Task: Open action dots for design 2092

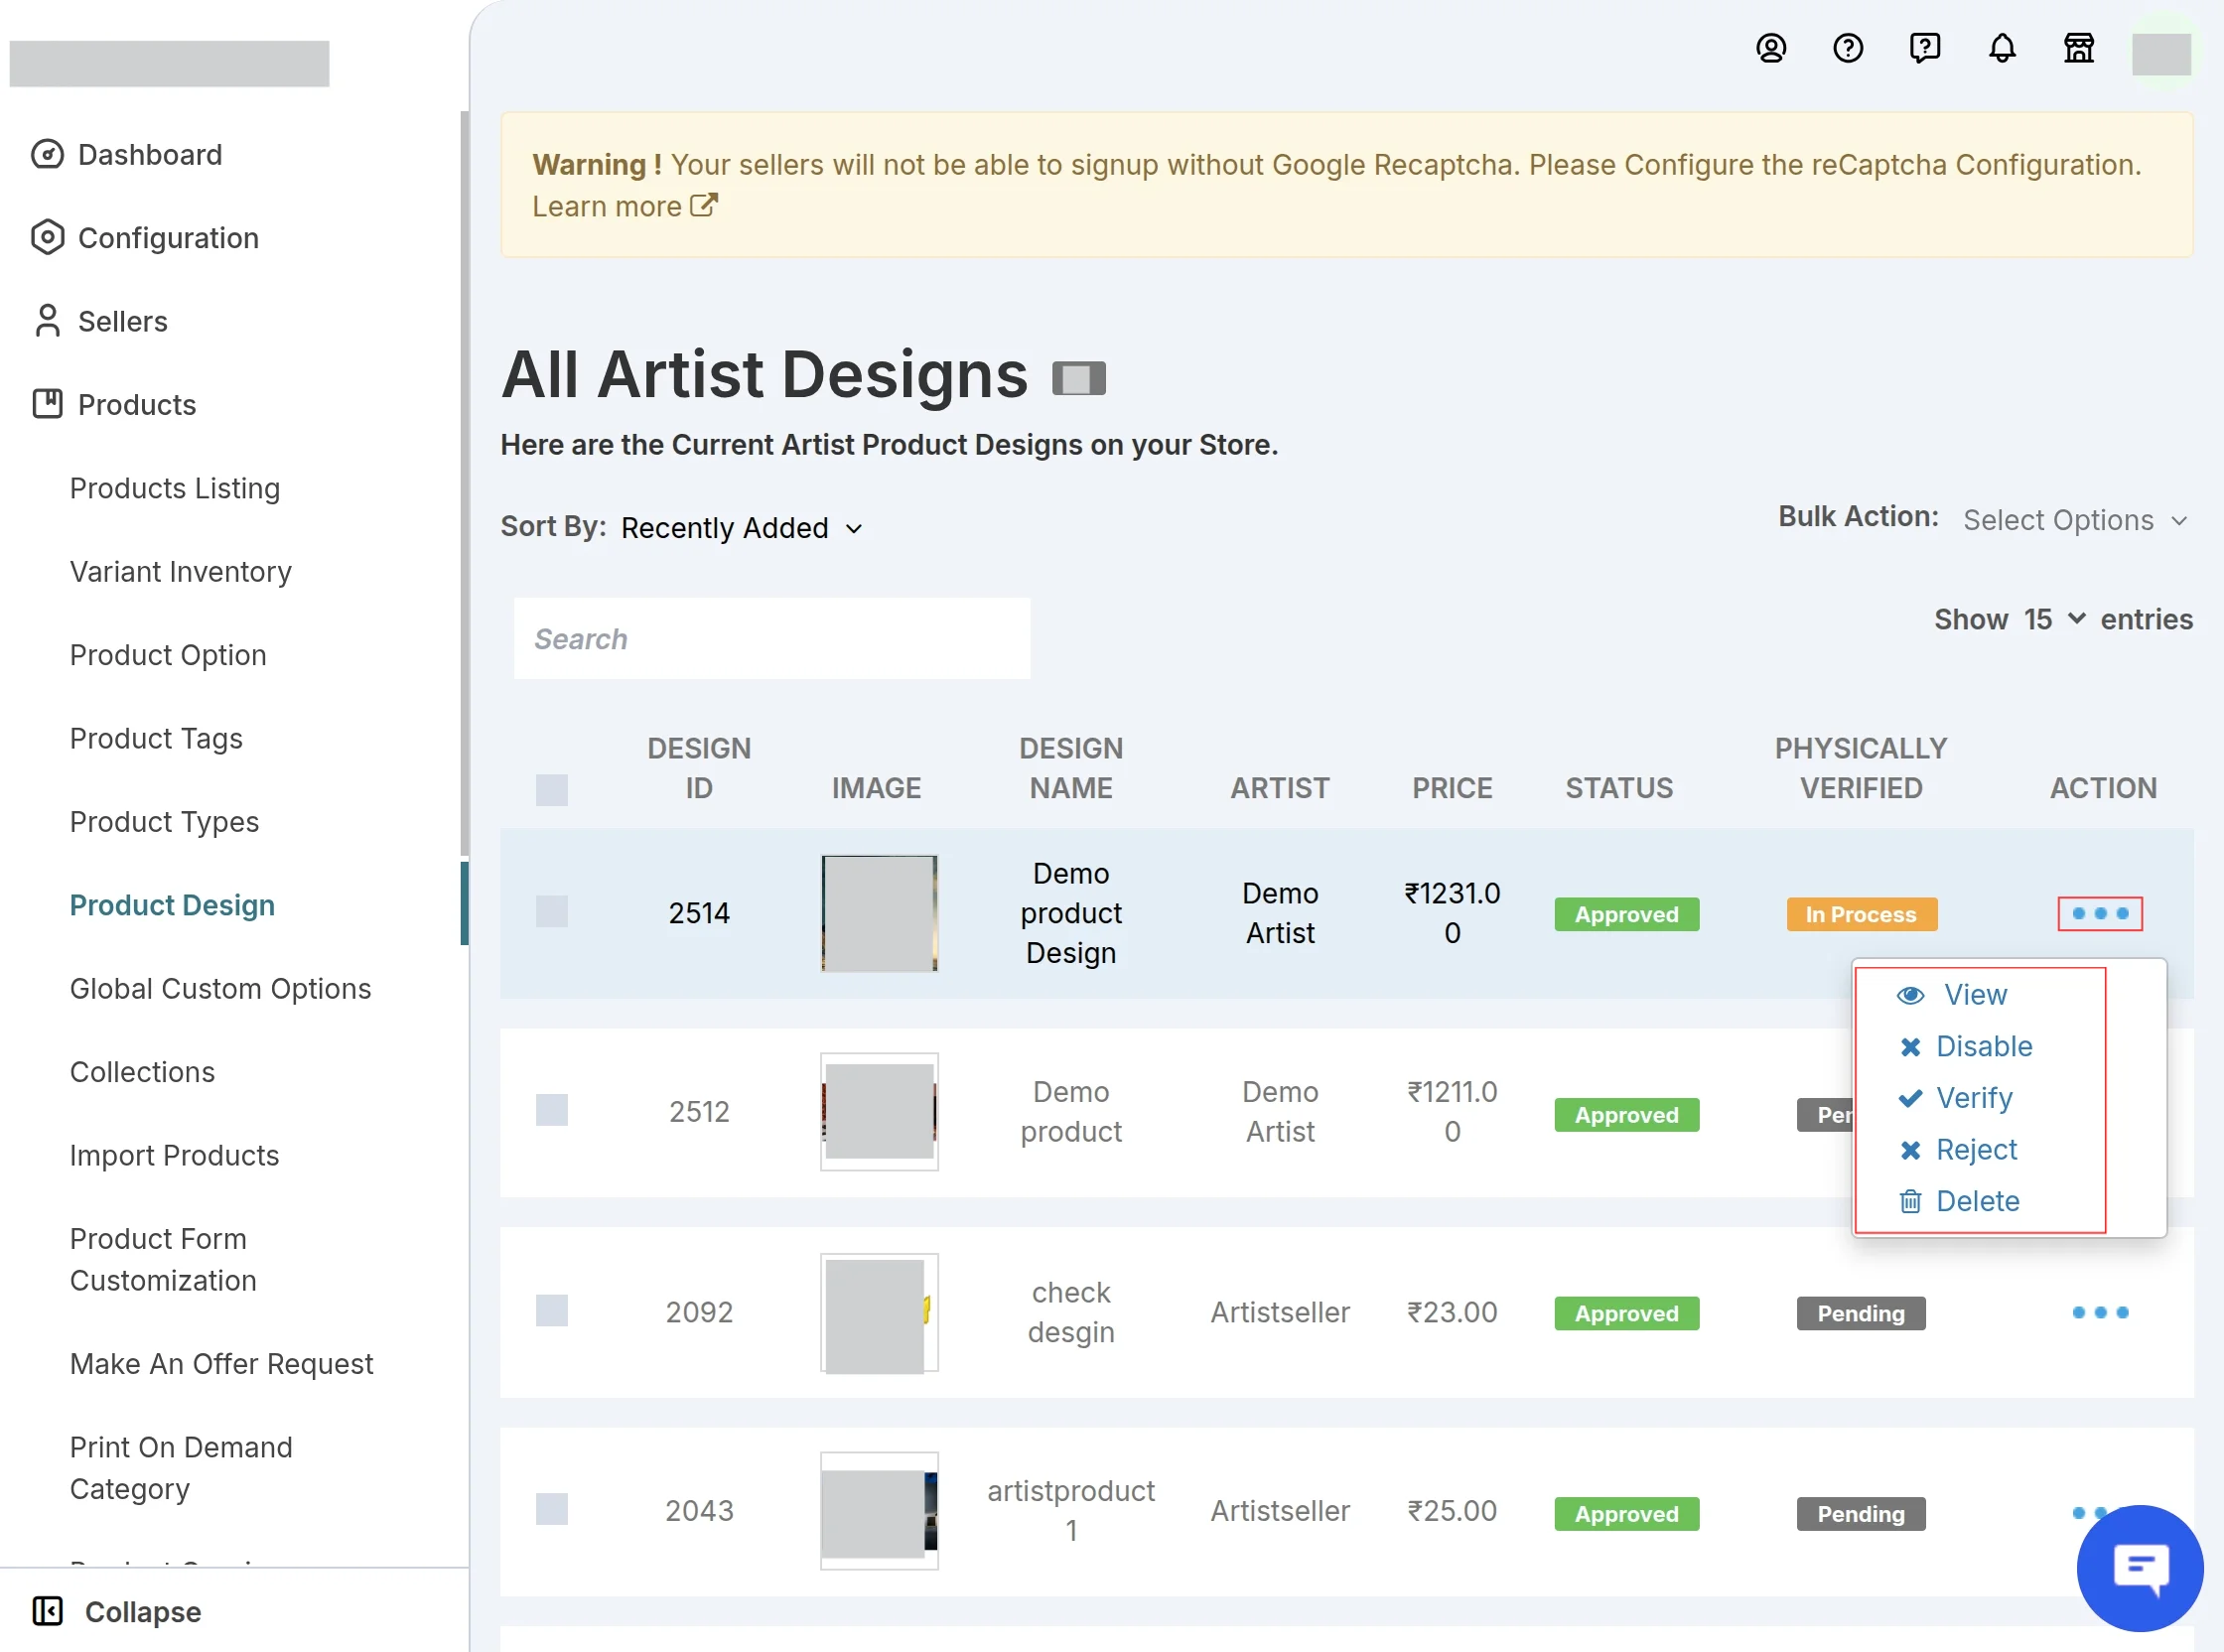Action: tap(2099, 1312)
